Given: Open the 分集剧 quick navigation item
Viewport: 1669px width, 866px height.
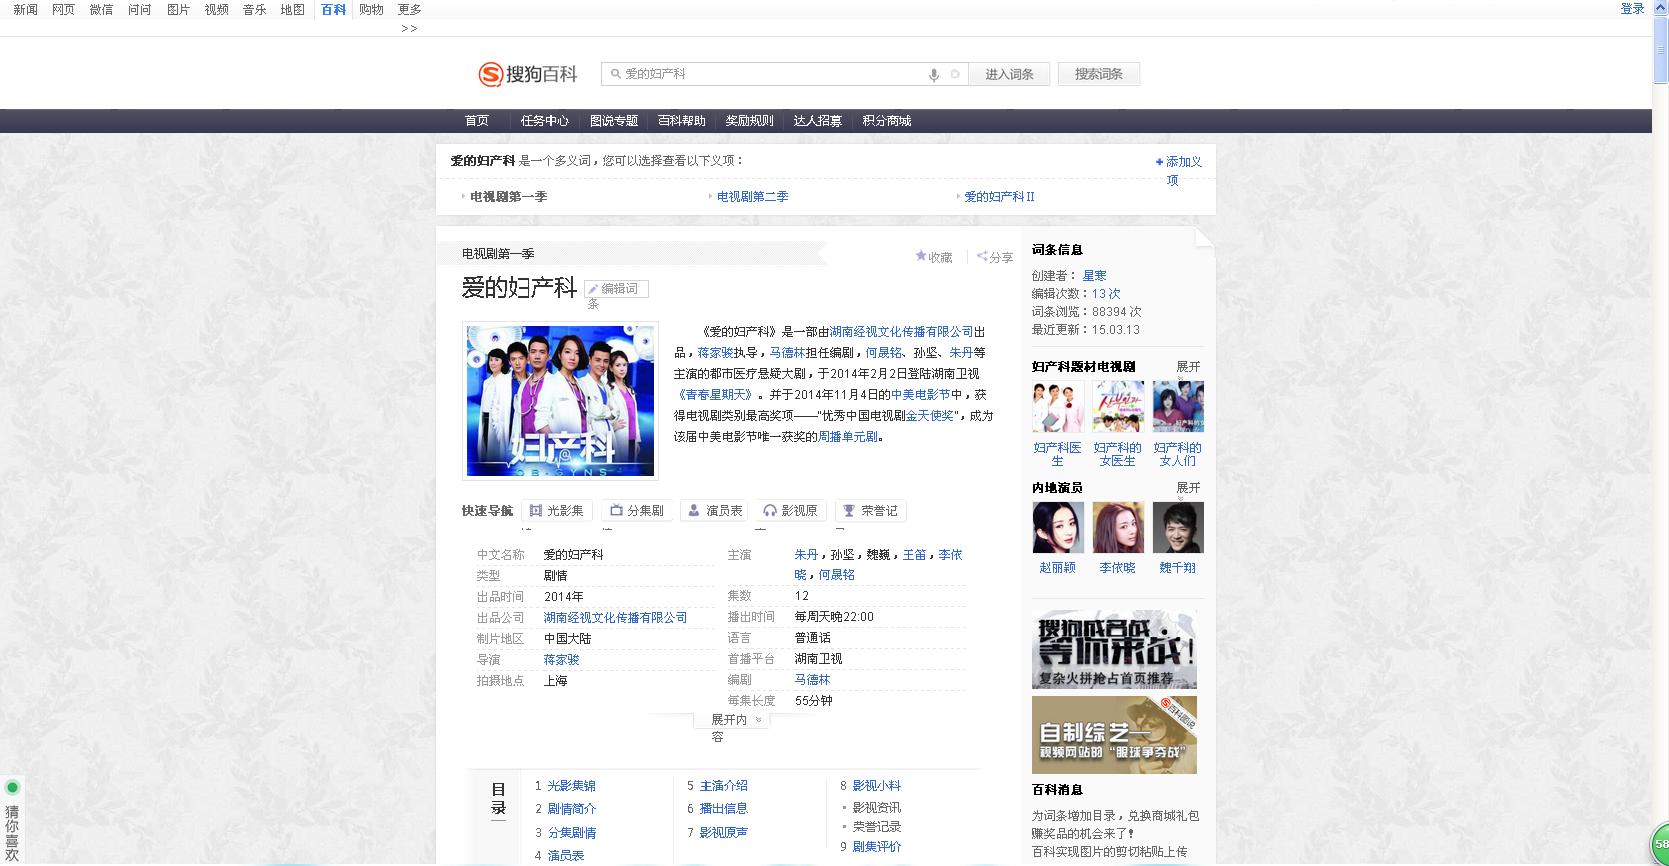Looking at the screenshot, I should pos(637,511).
